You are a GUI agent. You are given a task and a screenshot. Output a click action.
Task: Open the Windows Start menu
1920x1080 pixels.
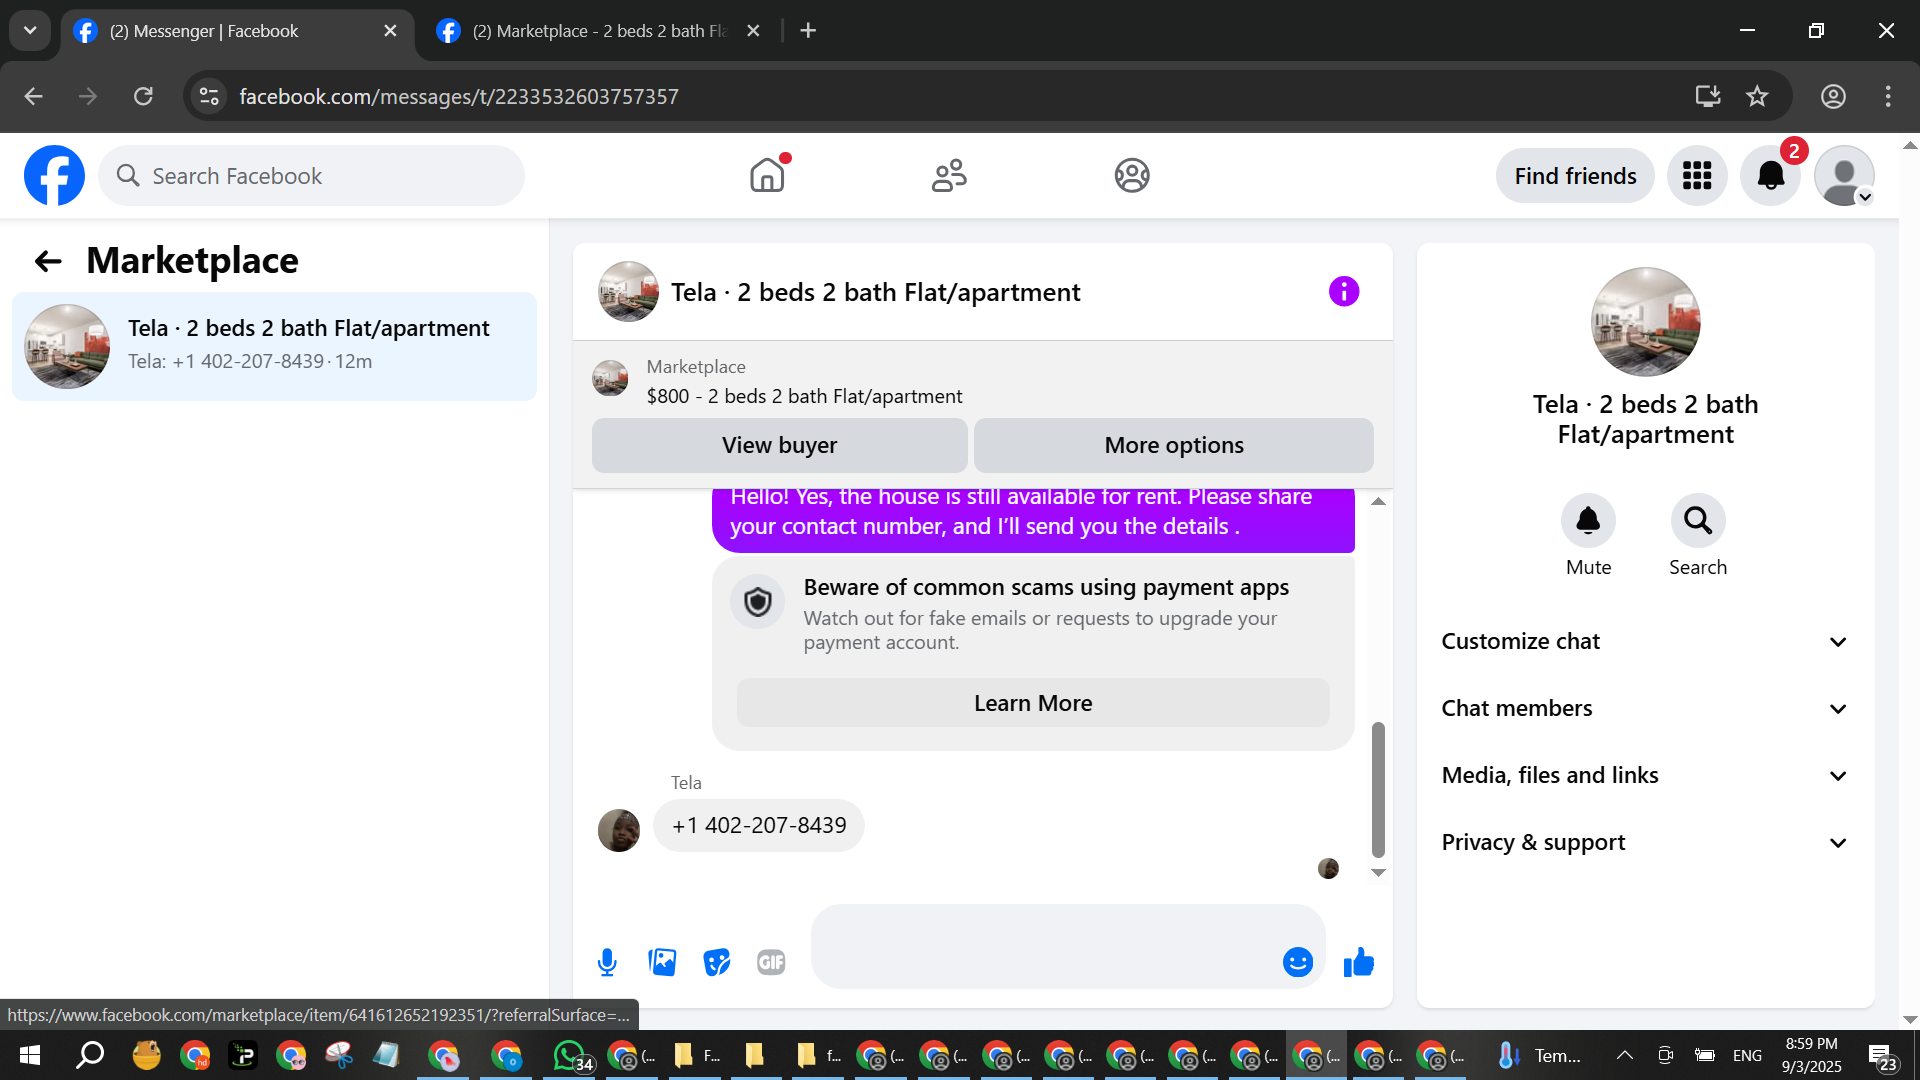click(30, 1055)
